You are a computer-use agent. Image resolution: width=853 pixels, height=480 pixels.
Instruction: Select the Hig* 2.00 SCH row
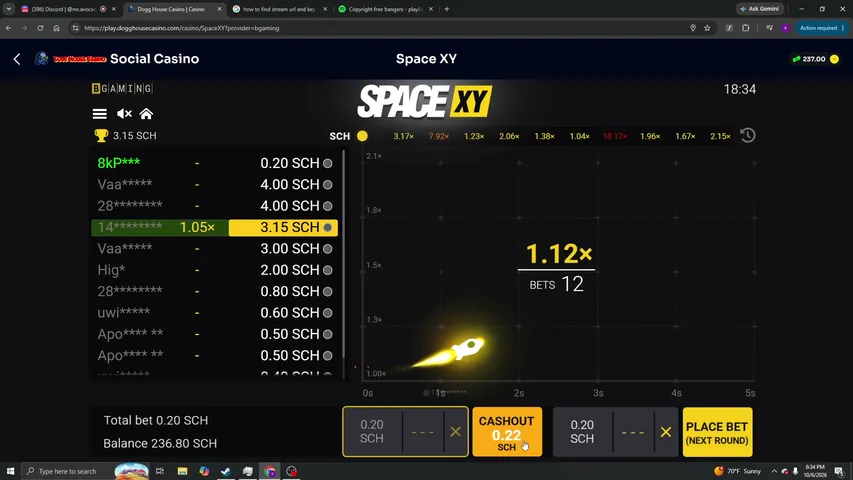click(x=214, y=270)
